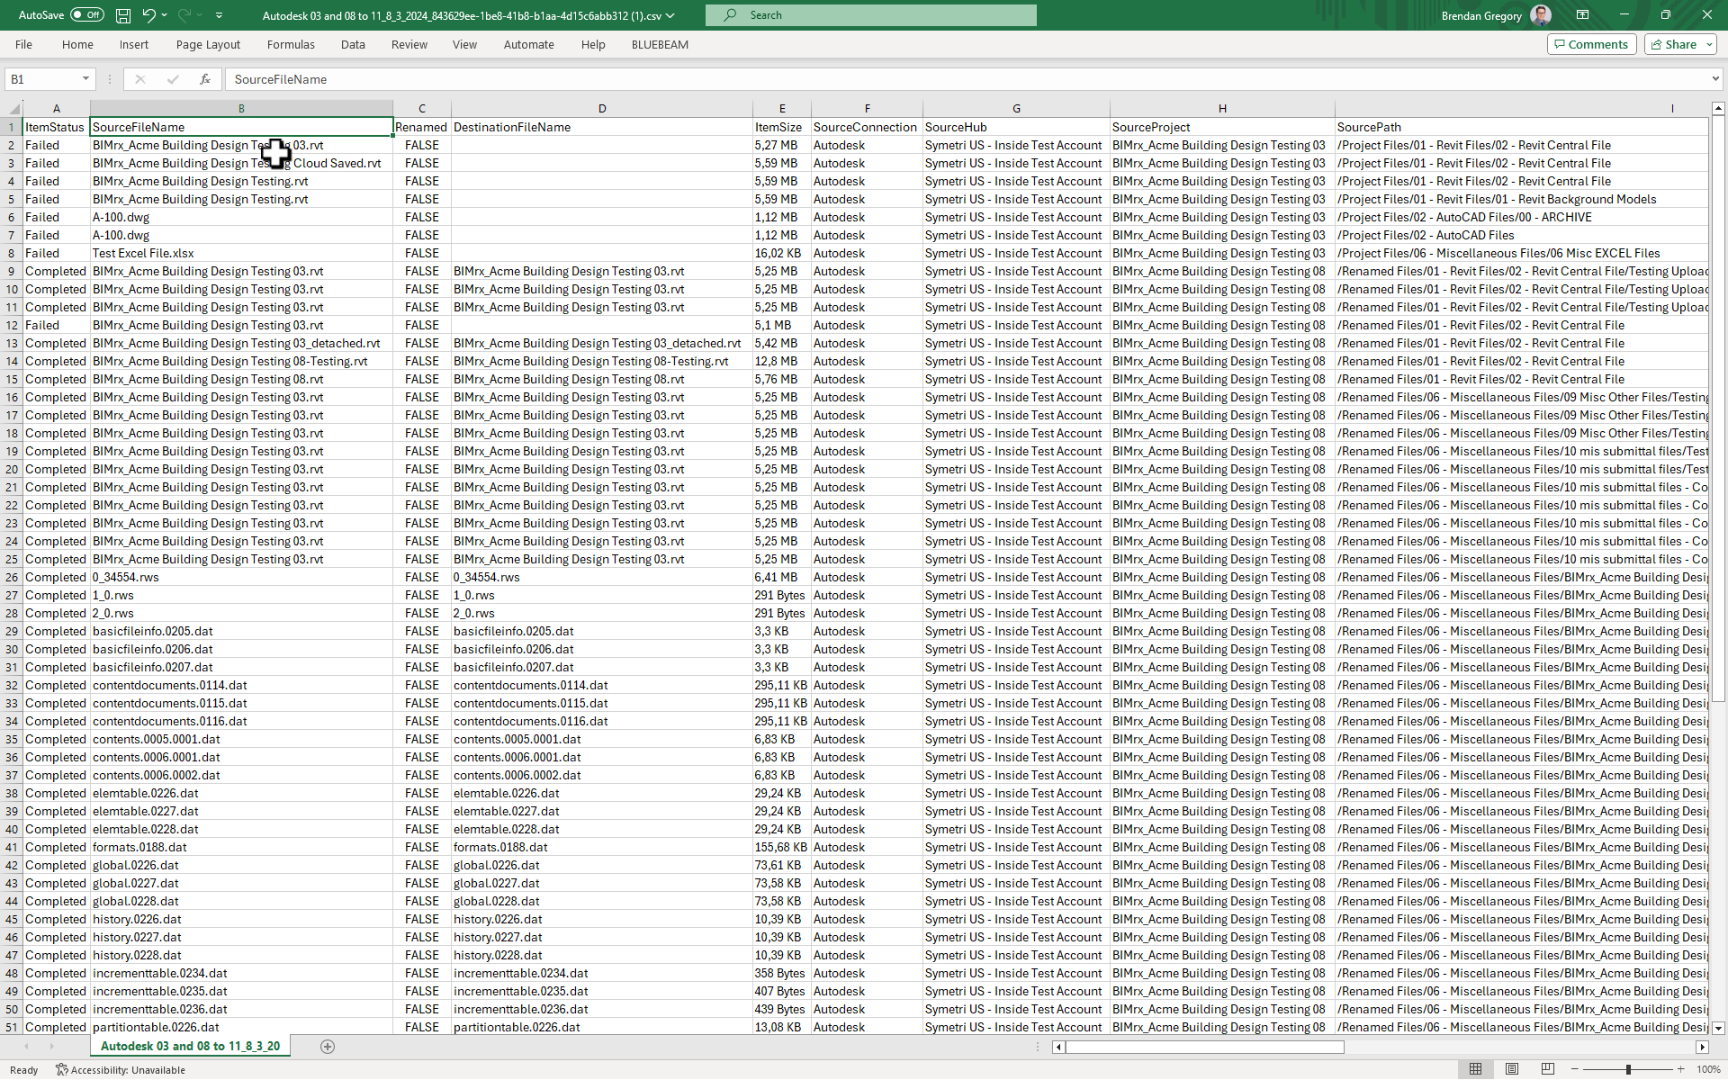Switch to the Home tab
The image size is (1728, 1080).
pyautogui.click(x=77, y=44)
